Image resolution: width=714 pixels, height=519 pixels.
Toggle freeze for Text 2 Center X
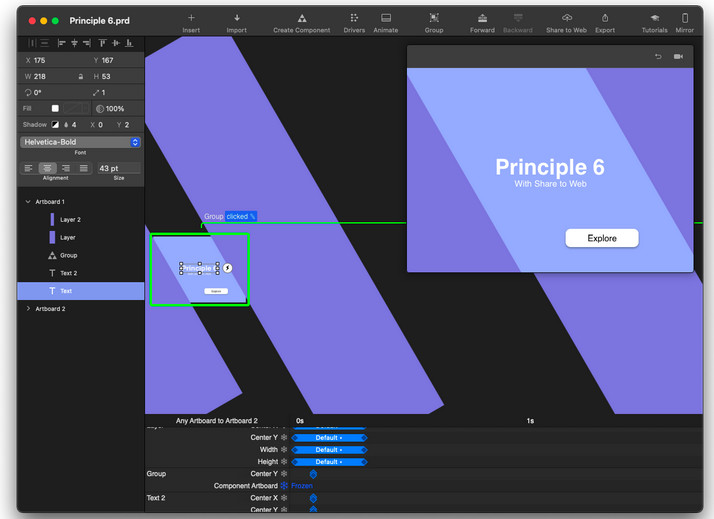[284, 498]
